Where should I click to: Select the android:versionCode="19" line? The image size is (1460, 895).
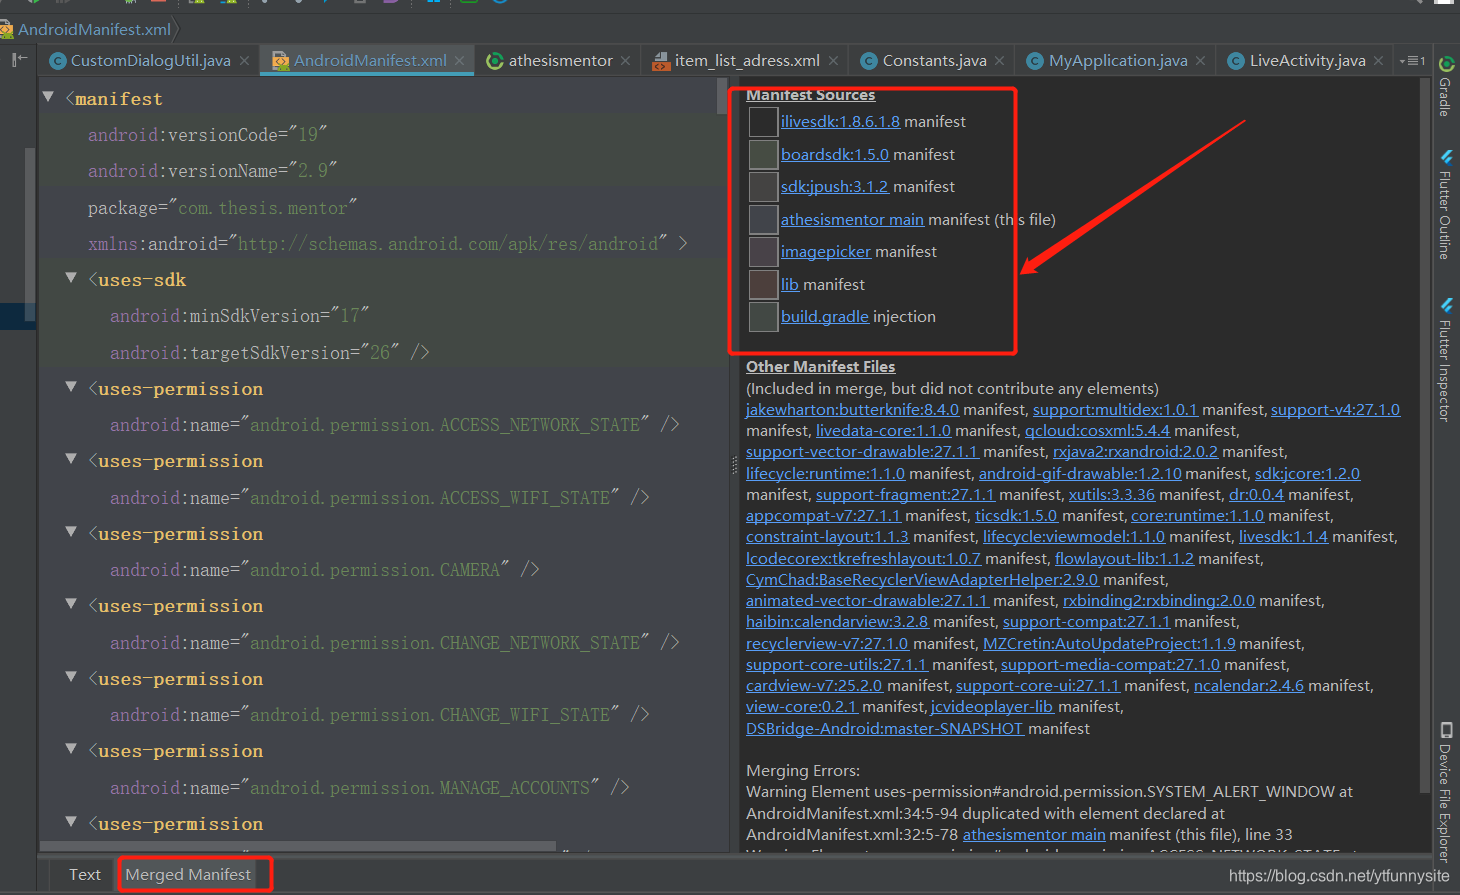208,135
